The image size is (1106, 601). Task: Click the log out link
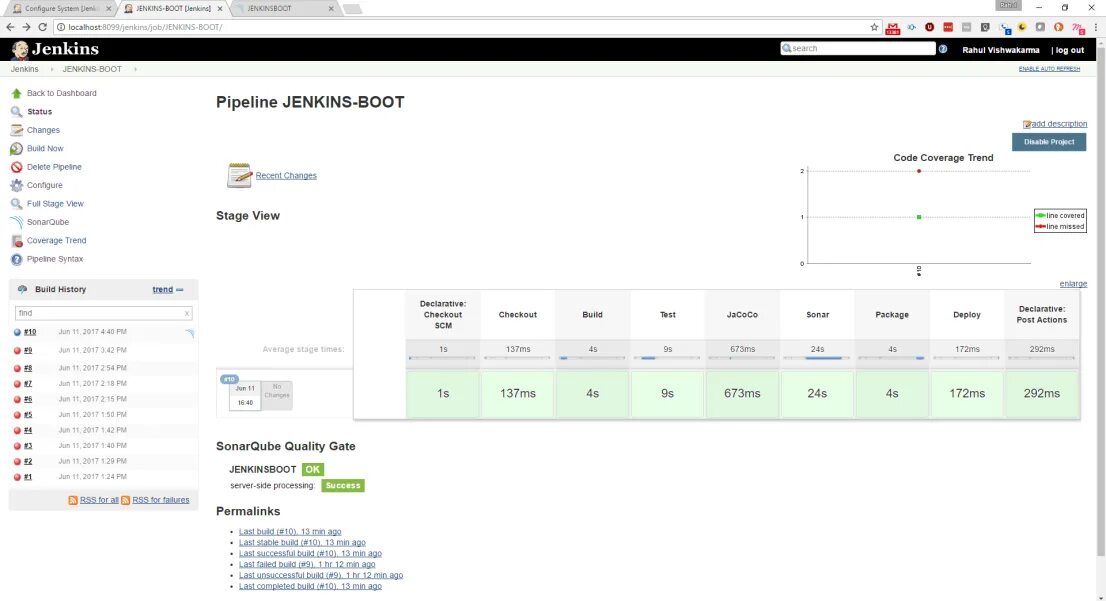[1069, 50]
